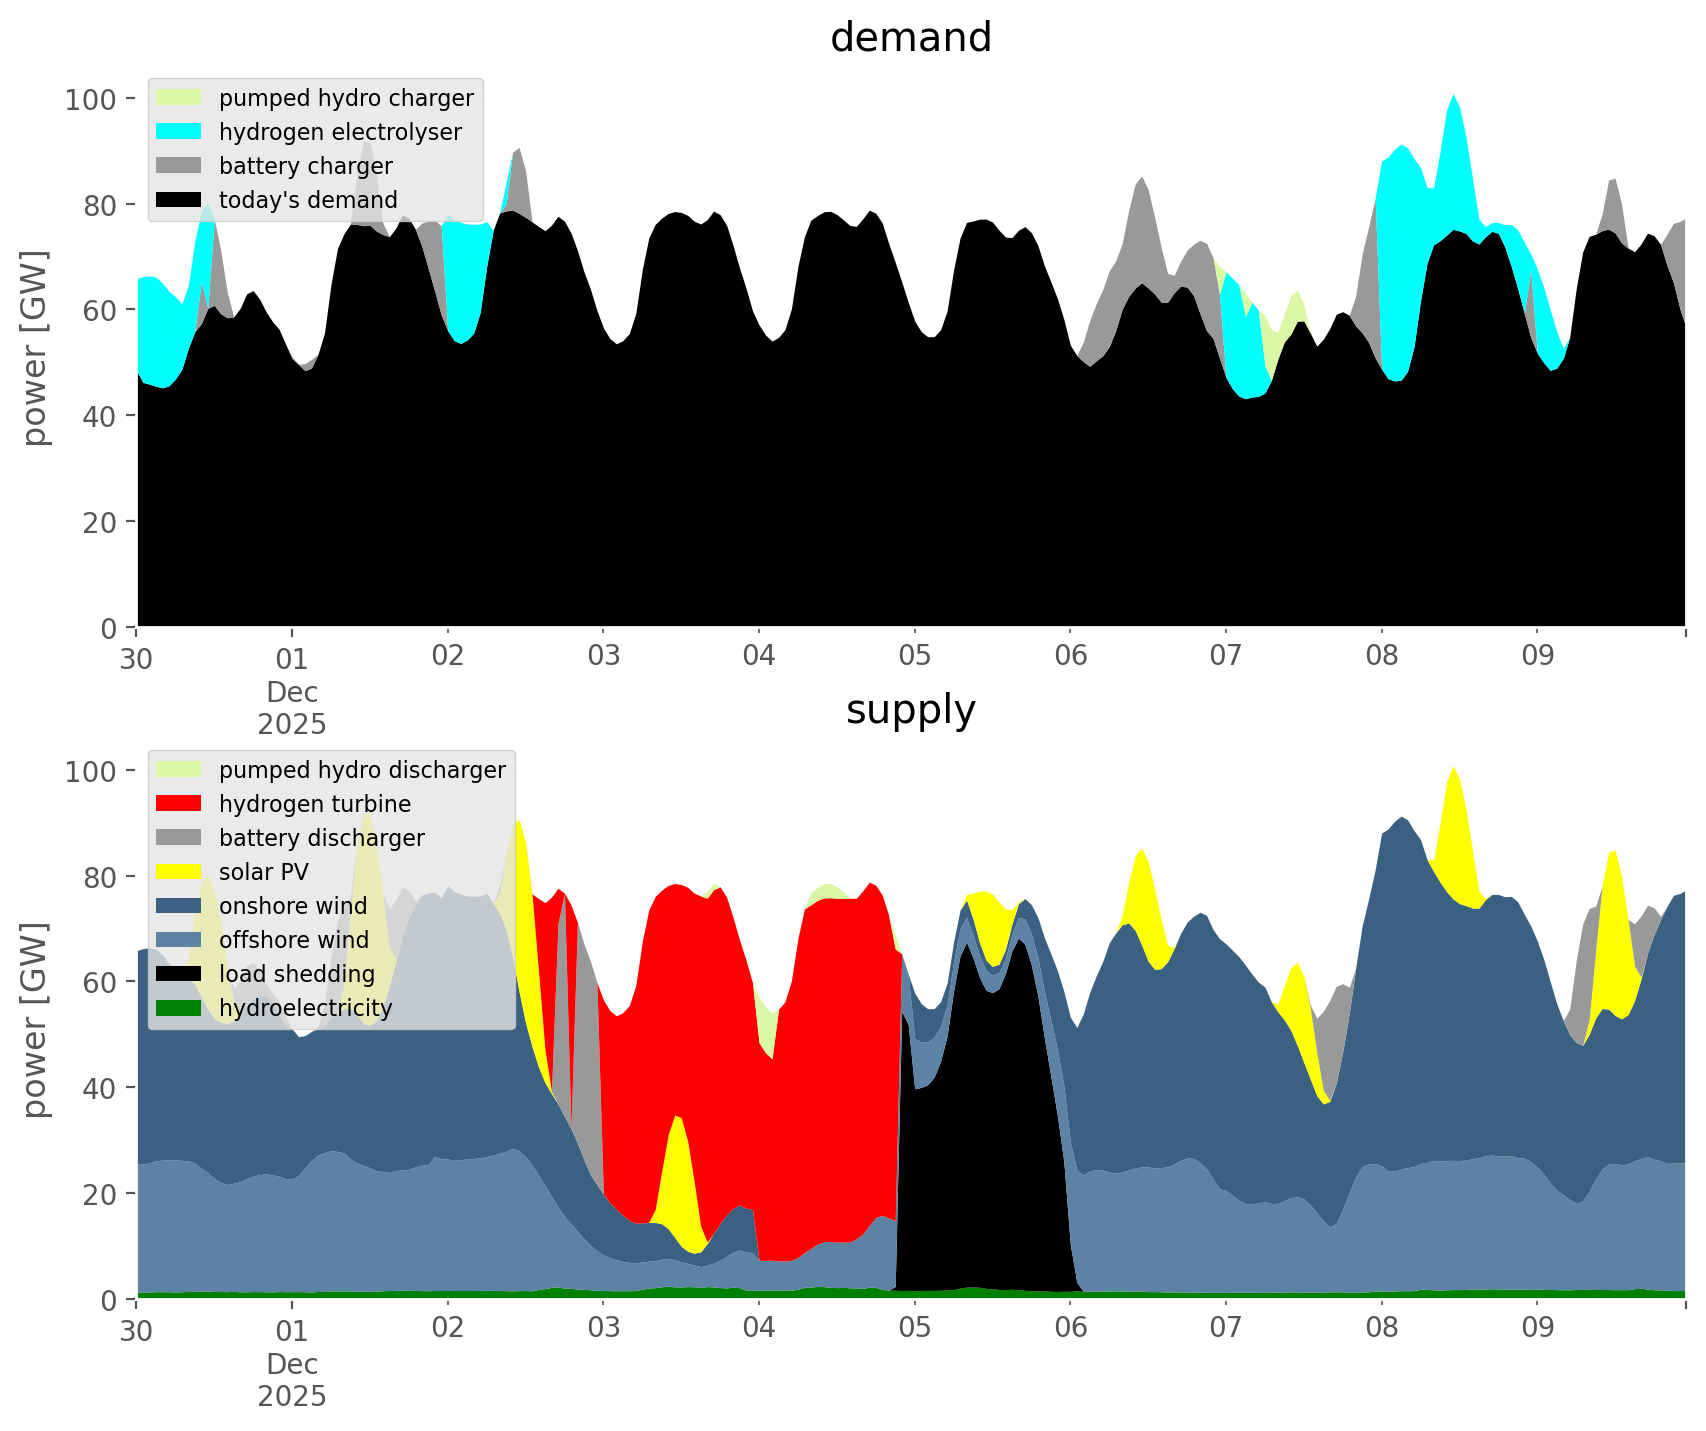Click the pumped hydro charger legend swatch
This screenshot has height=1431, width=1706.
coord(179,98)
